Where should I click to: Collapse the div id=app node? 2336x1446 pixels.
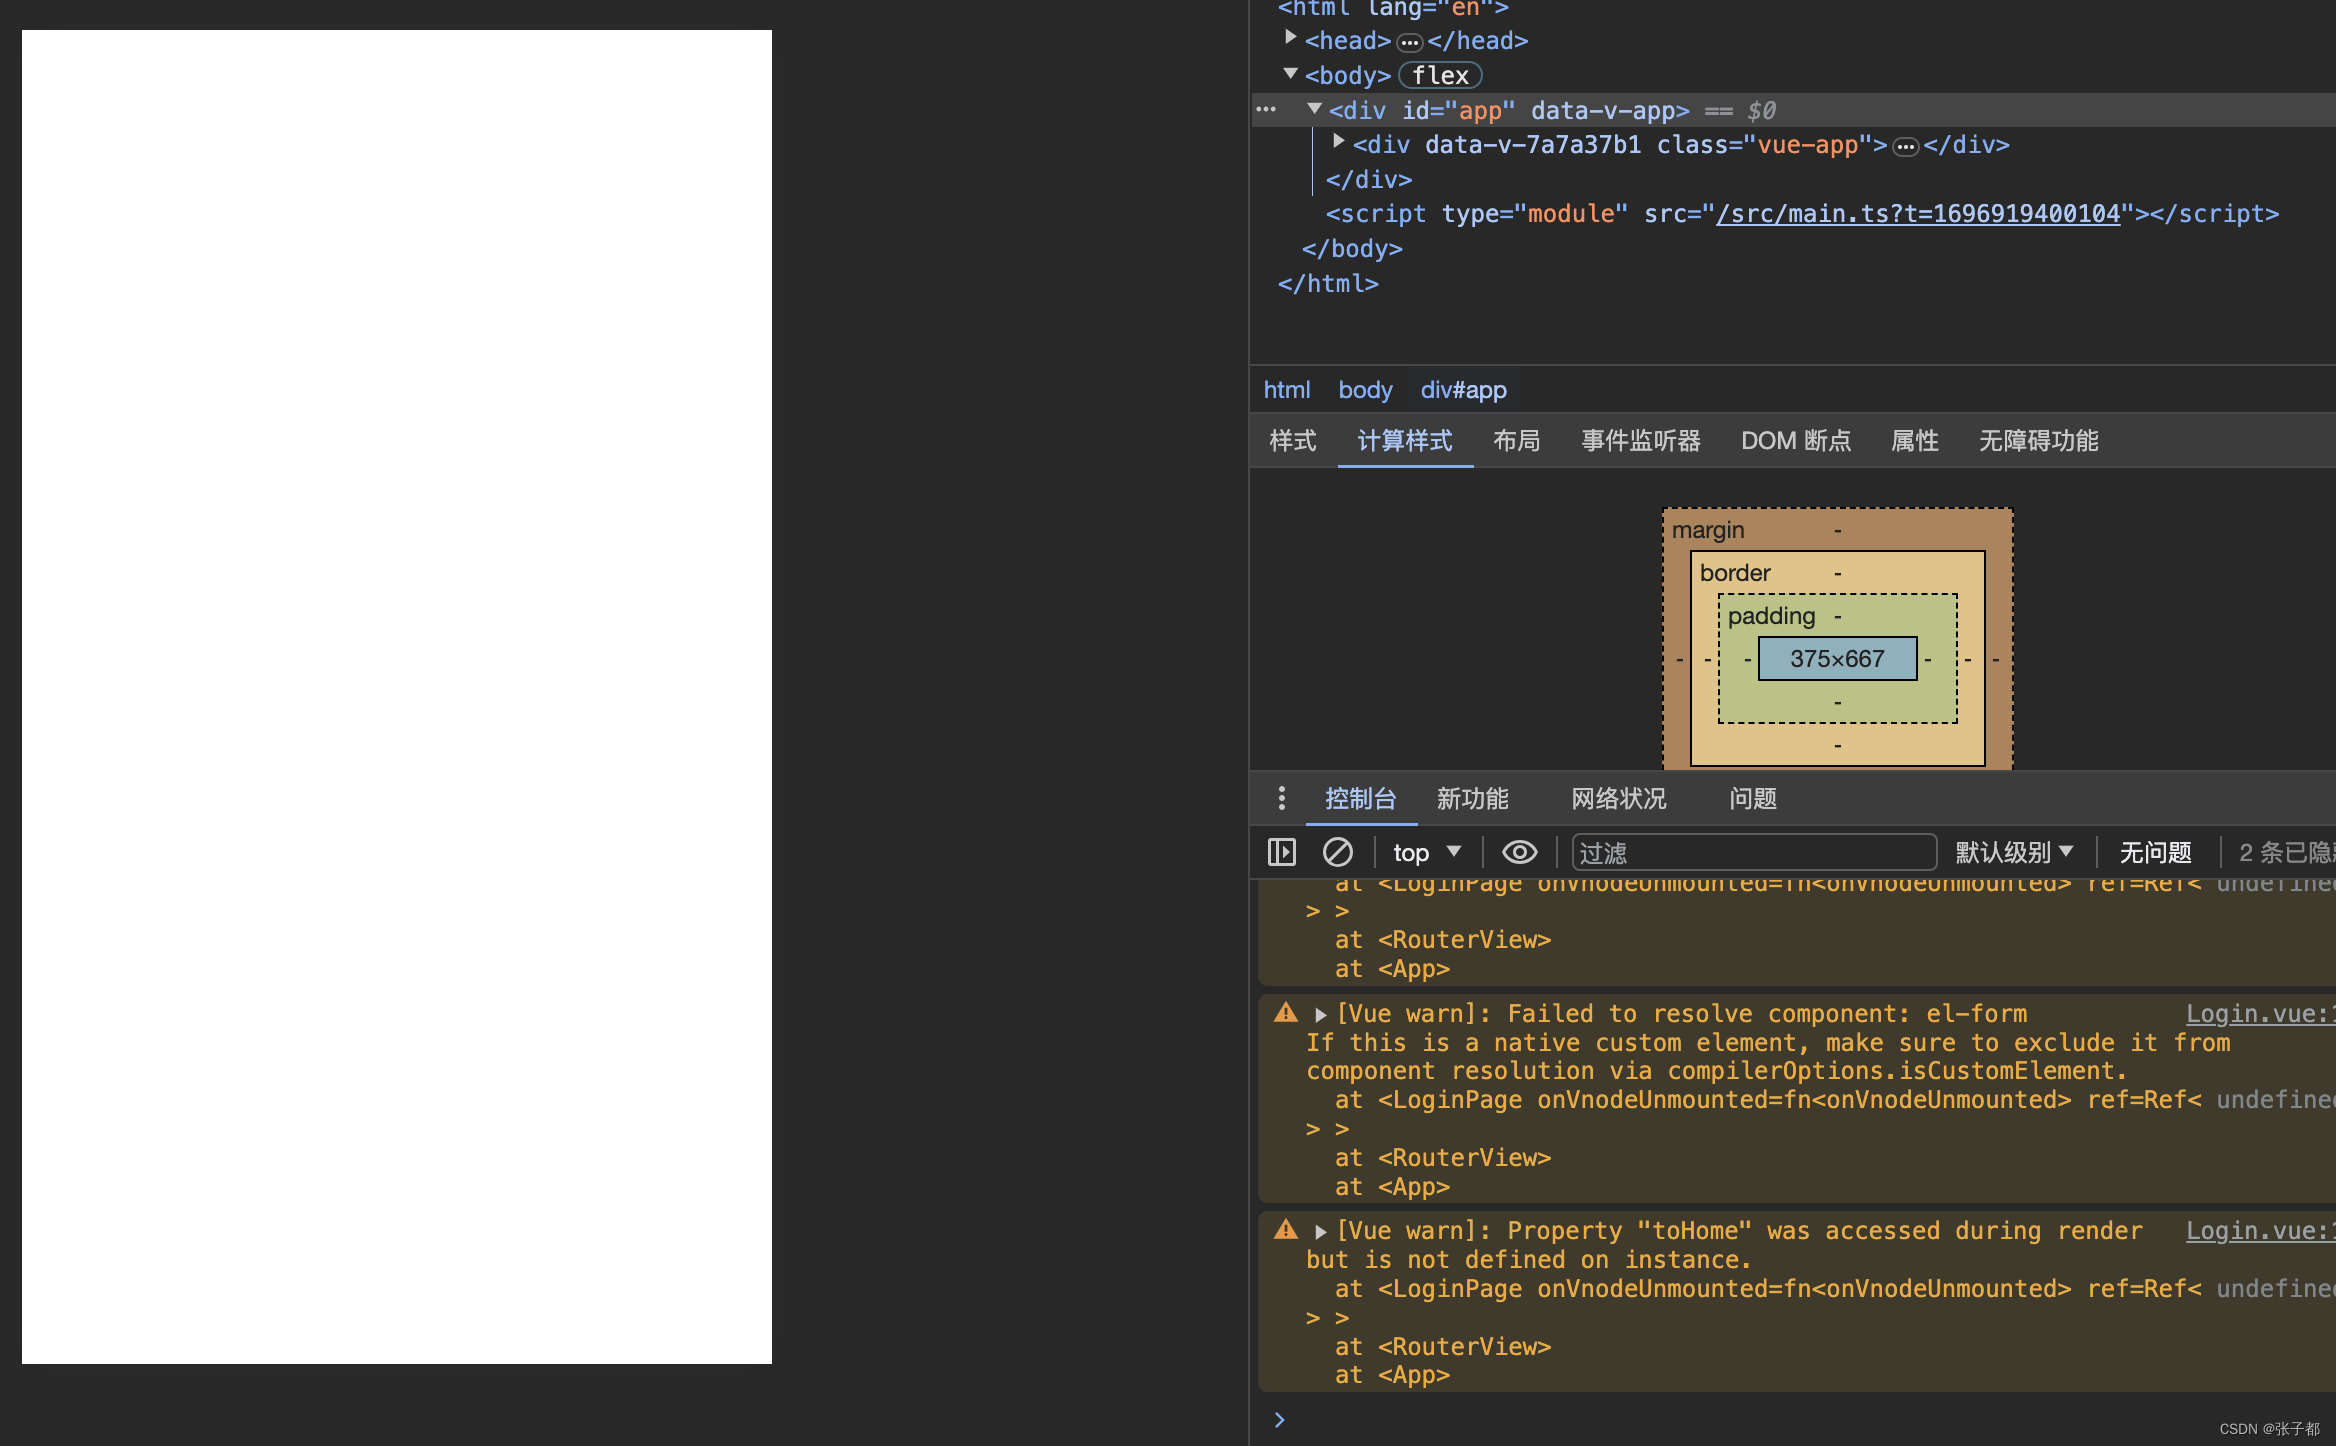(x=1314, y=108)
